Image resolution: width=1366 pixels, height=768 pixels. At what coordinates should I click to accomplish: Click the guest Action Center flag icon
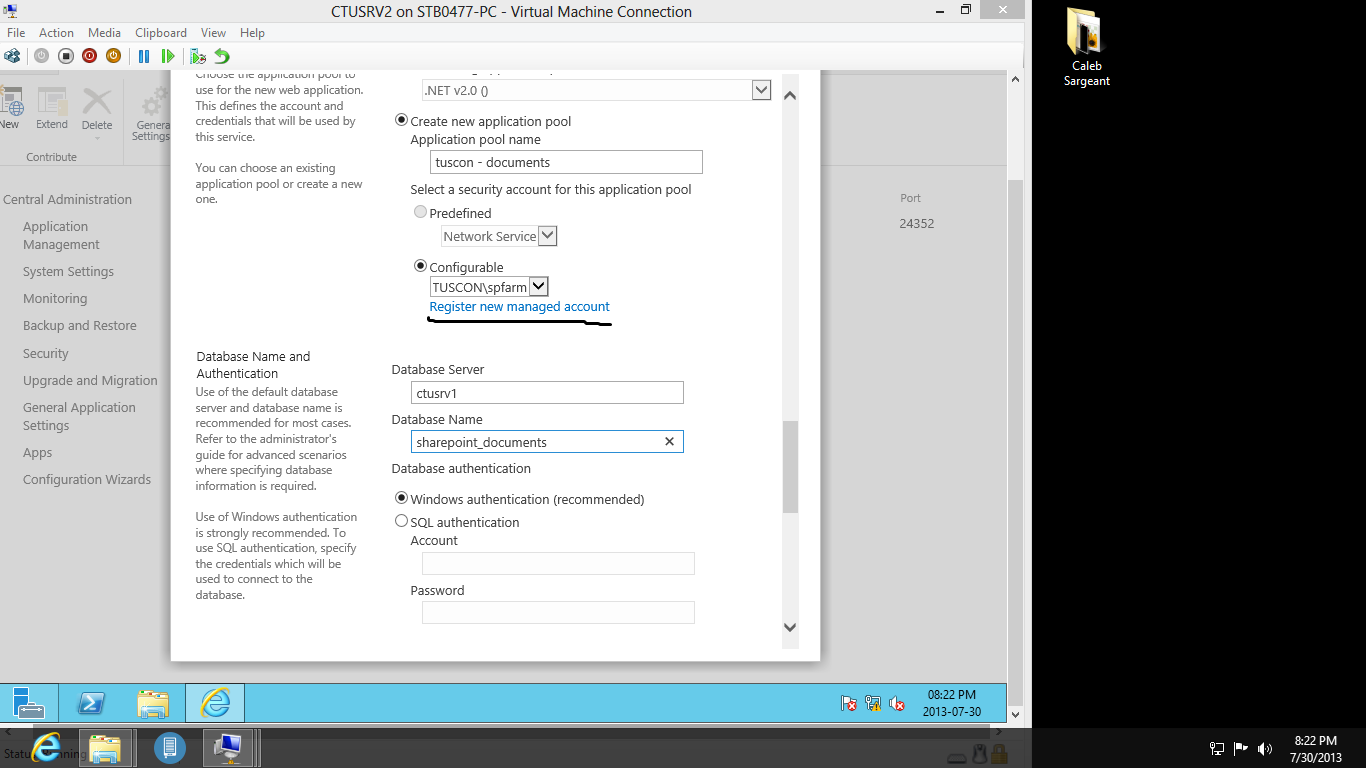(849, 703)
